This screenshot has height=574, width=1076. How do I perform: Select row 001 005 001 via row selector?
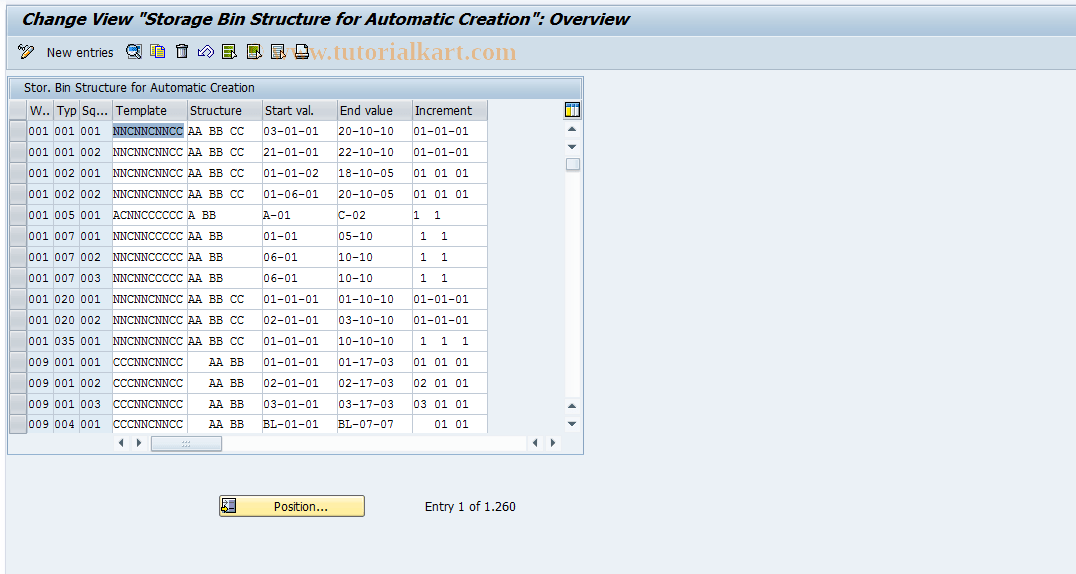[x=18, y=215]
